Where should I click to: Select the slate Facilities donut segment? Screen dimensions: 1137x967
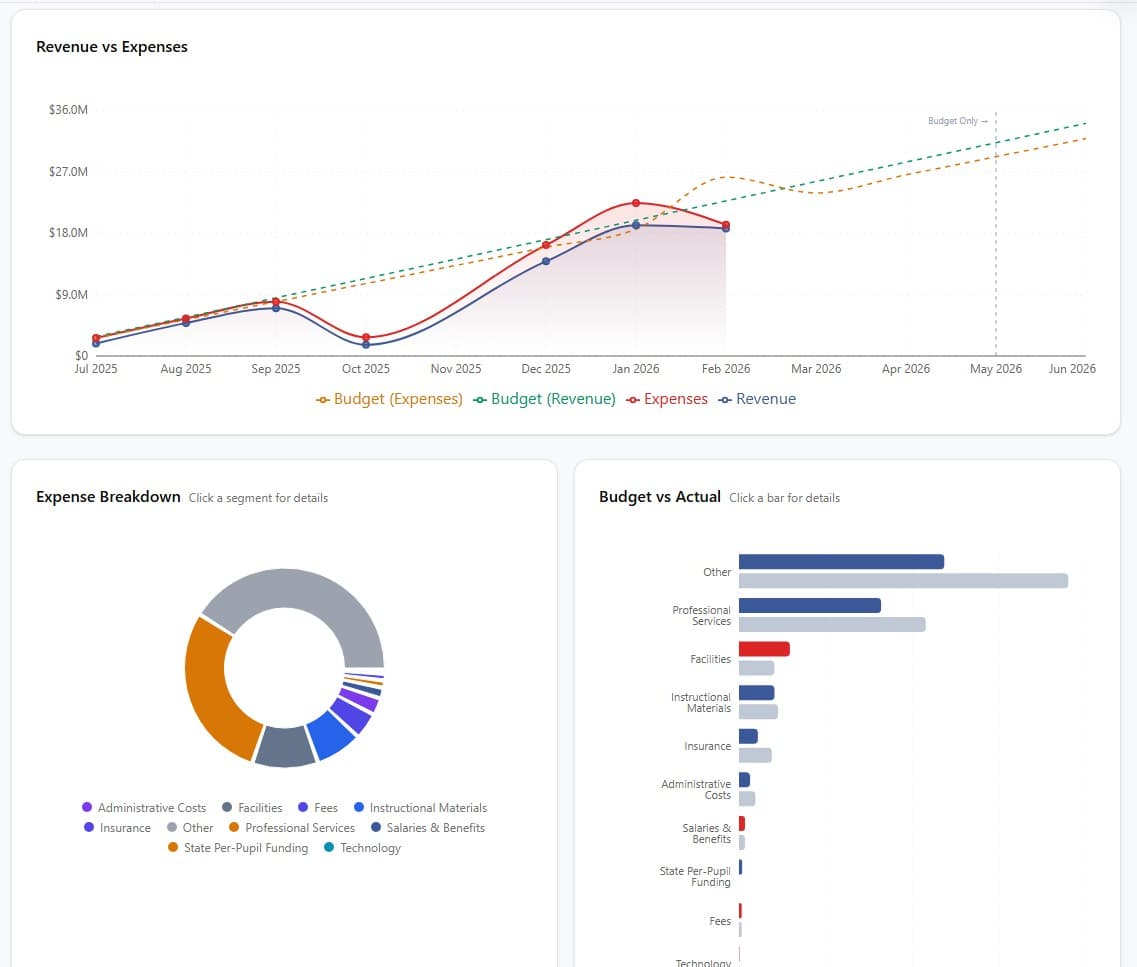(285, 747)
